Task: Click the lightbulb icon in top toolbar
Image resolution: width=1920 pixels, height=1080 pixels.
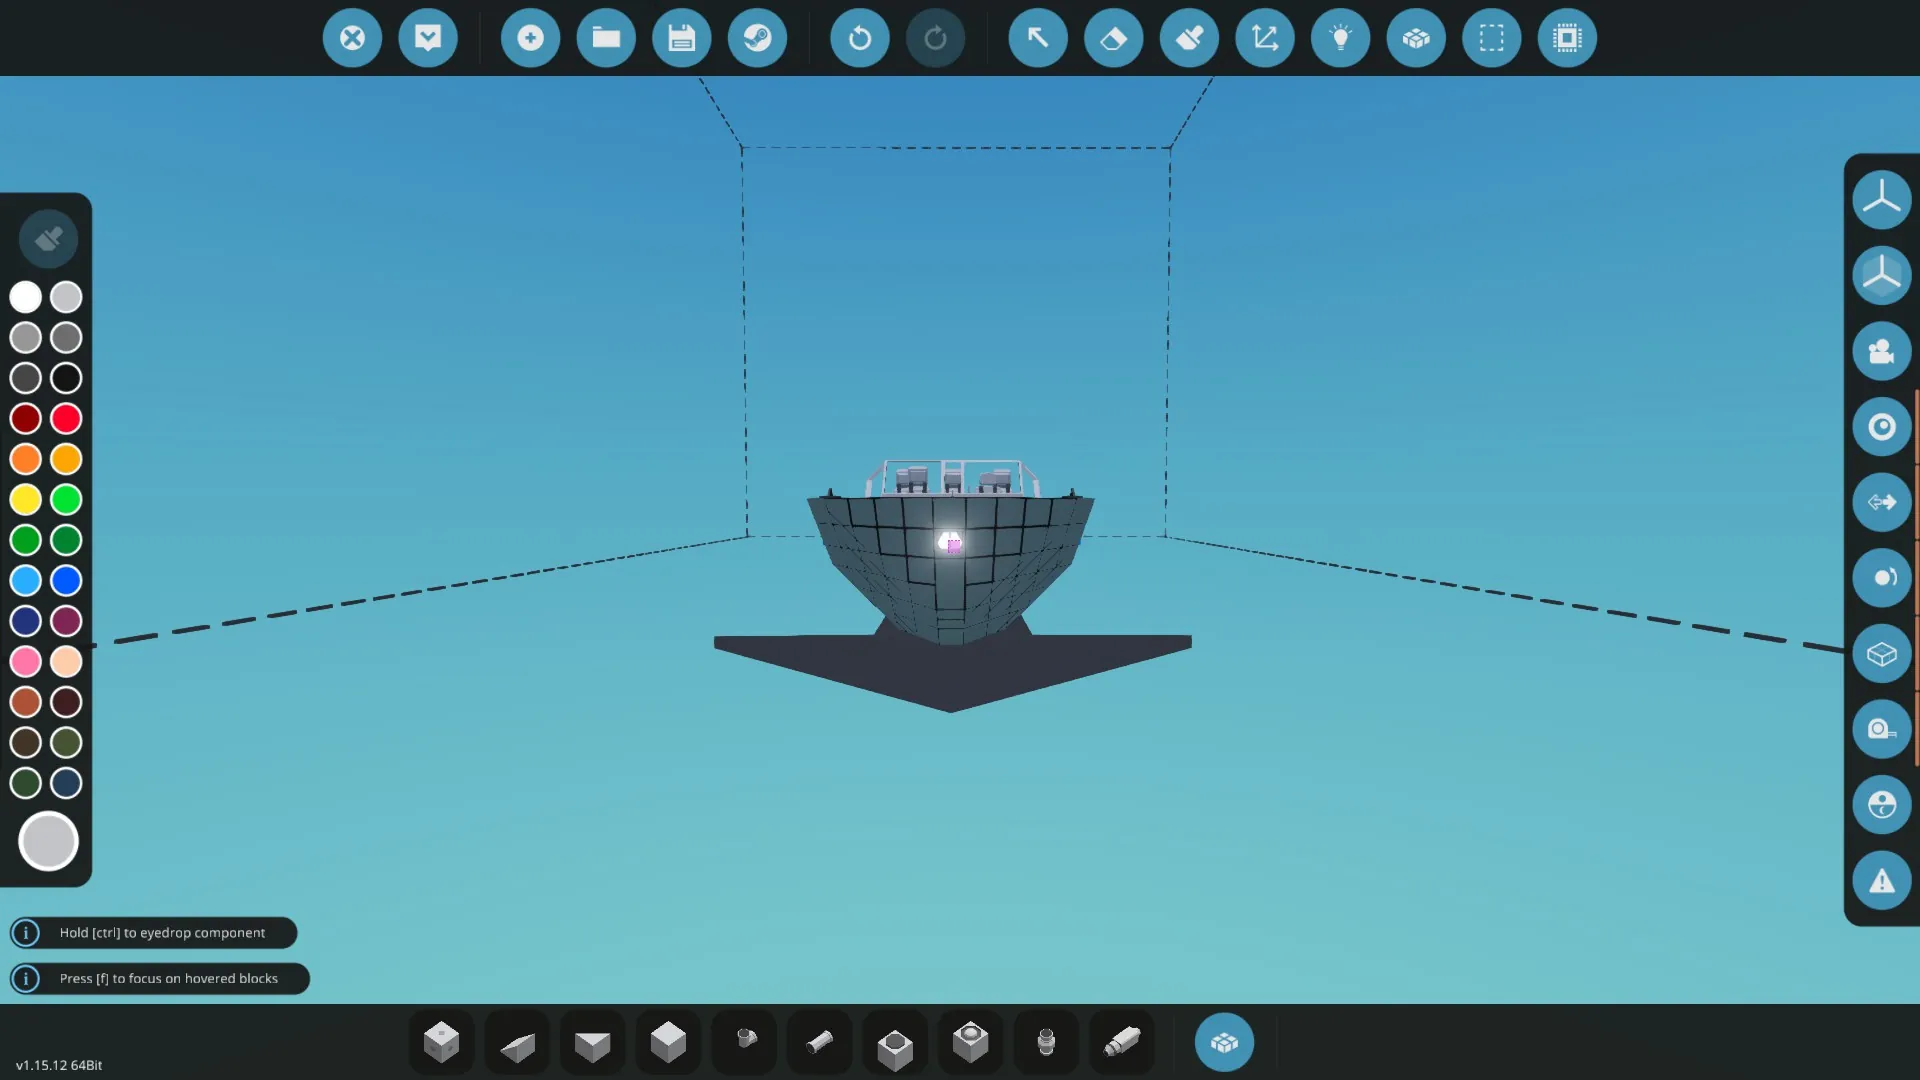Action: click(x=1340, y=38)
